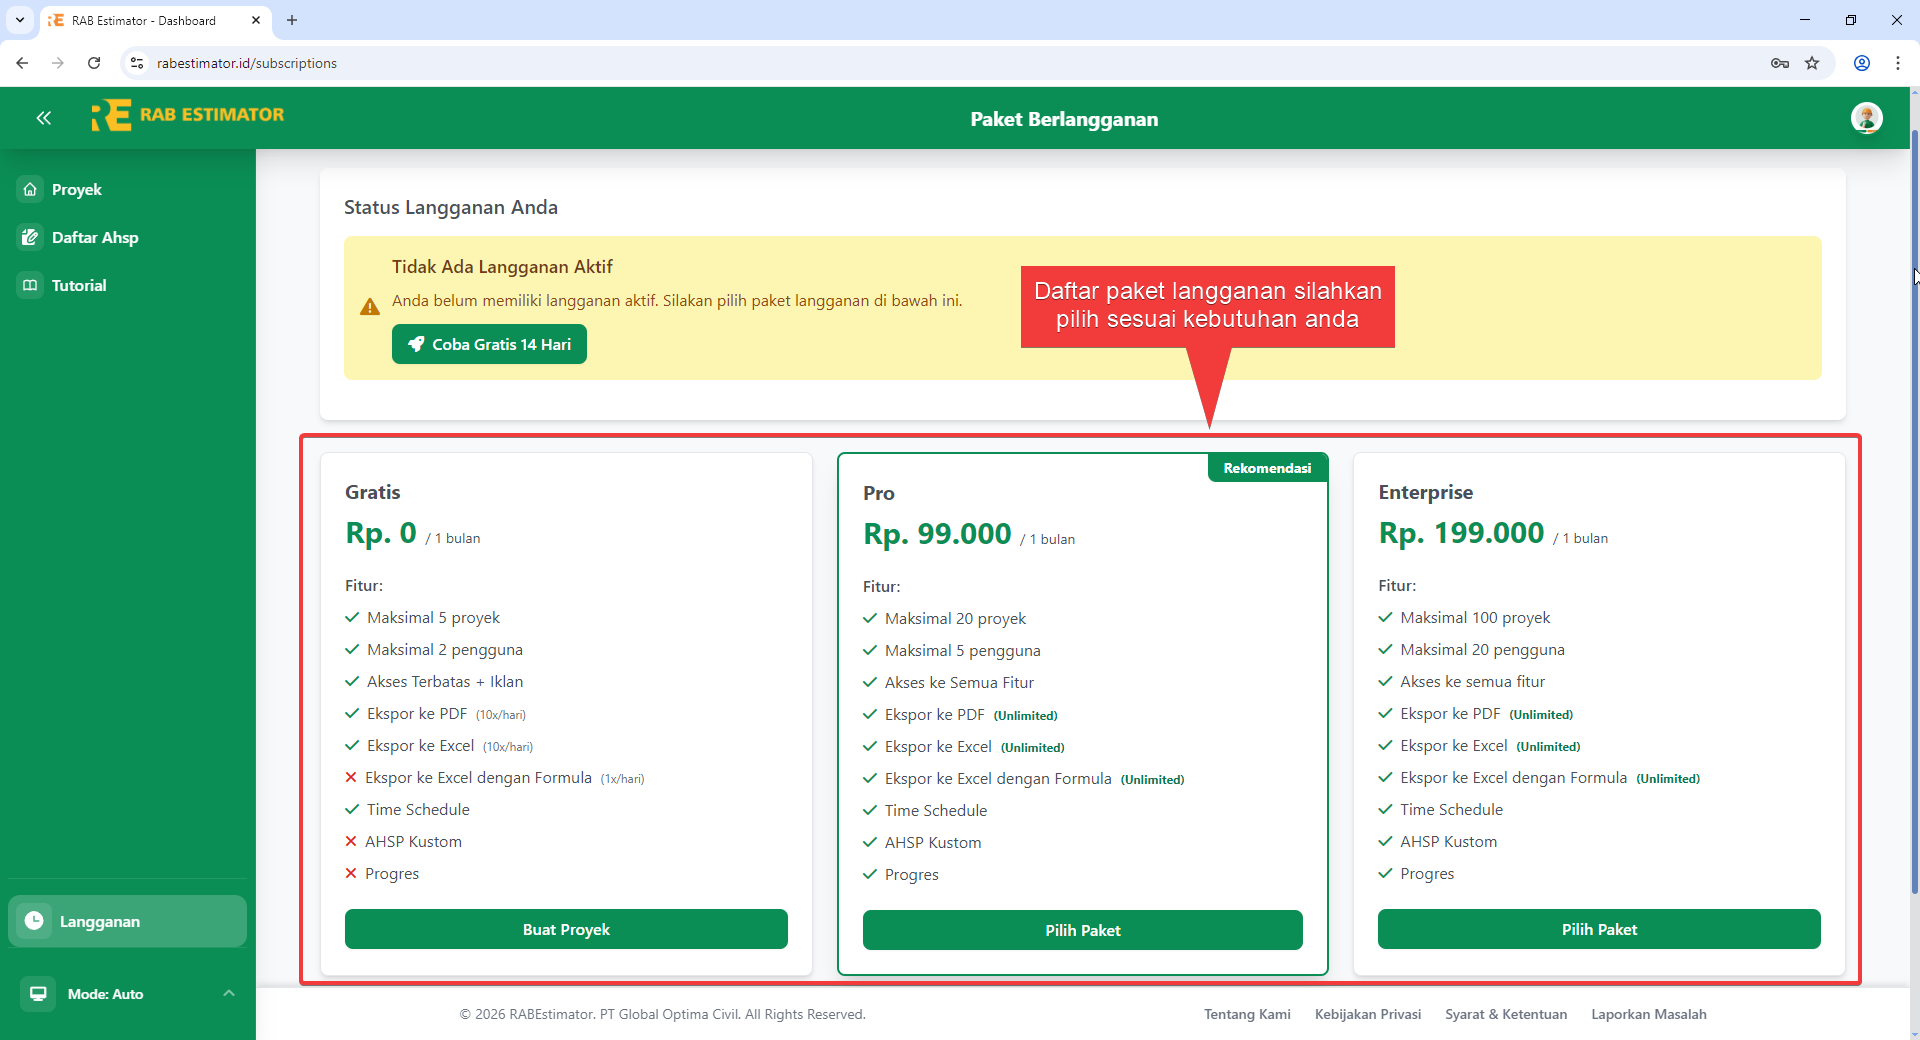Open the browser password manager key icon

1780,63
